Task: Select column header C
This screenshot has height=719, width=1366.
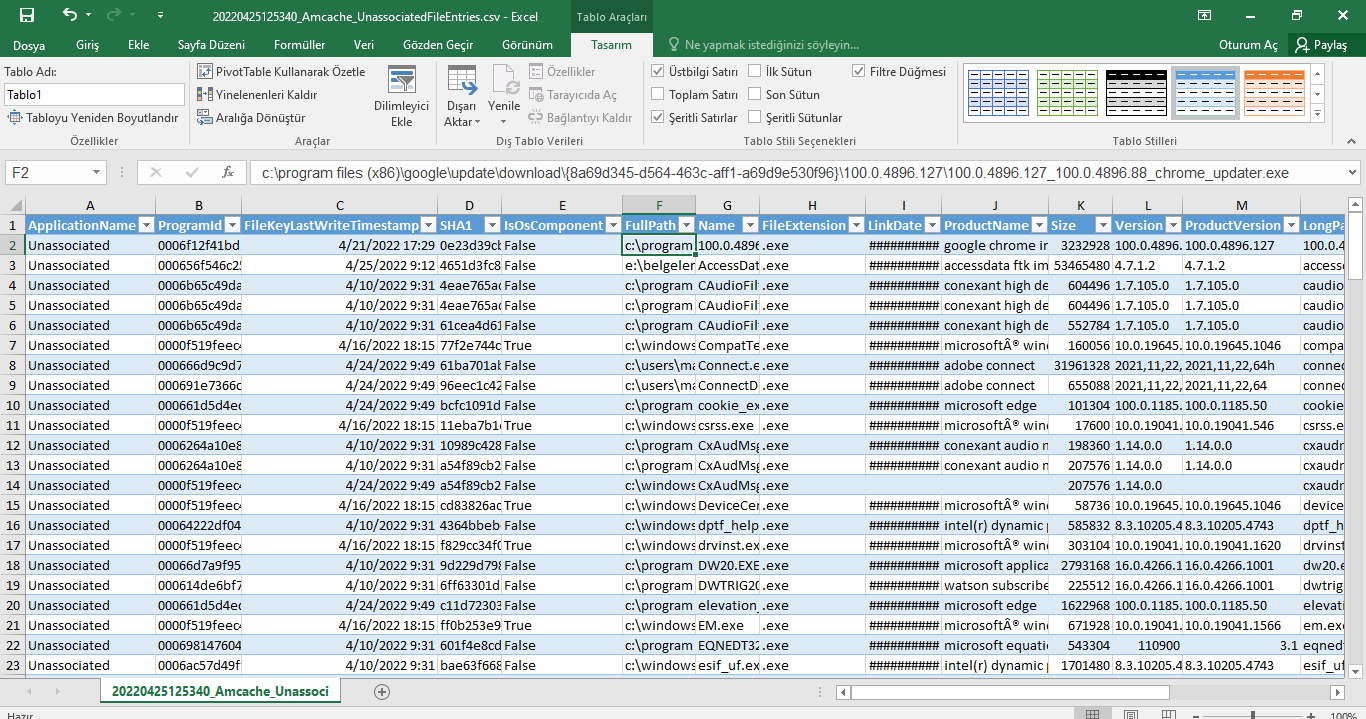Action: (x=340, y=205)
